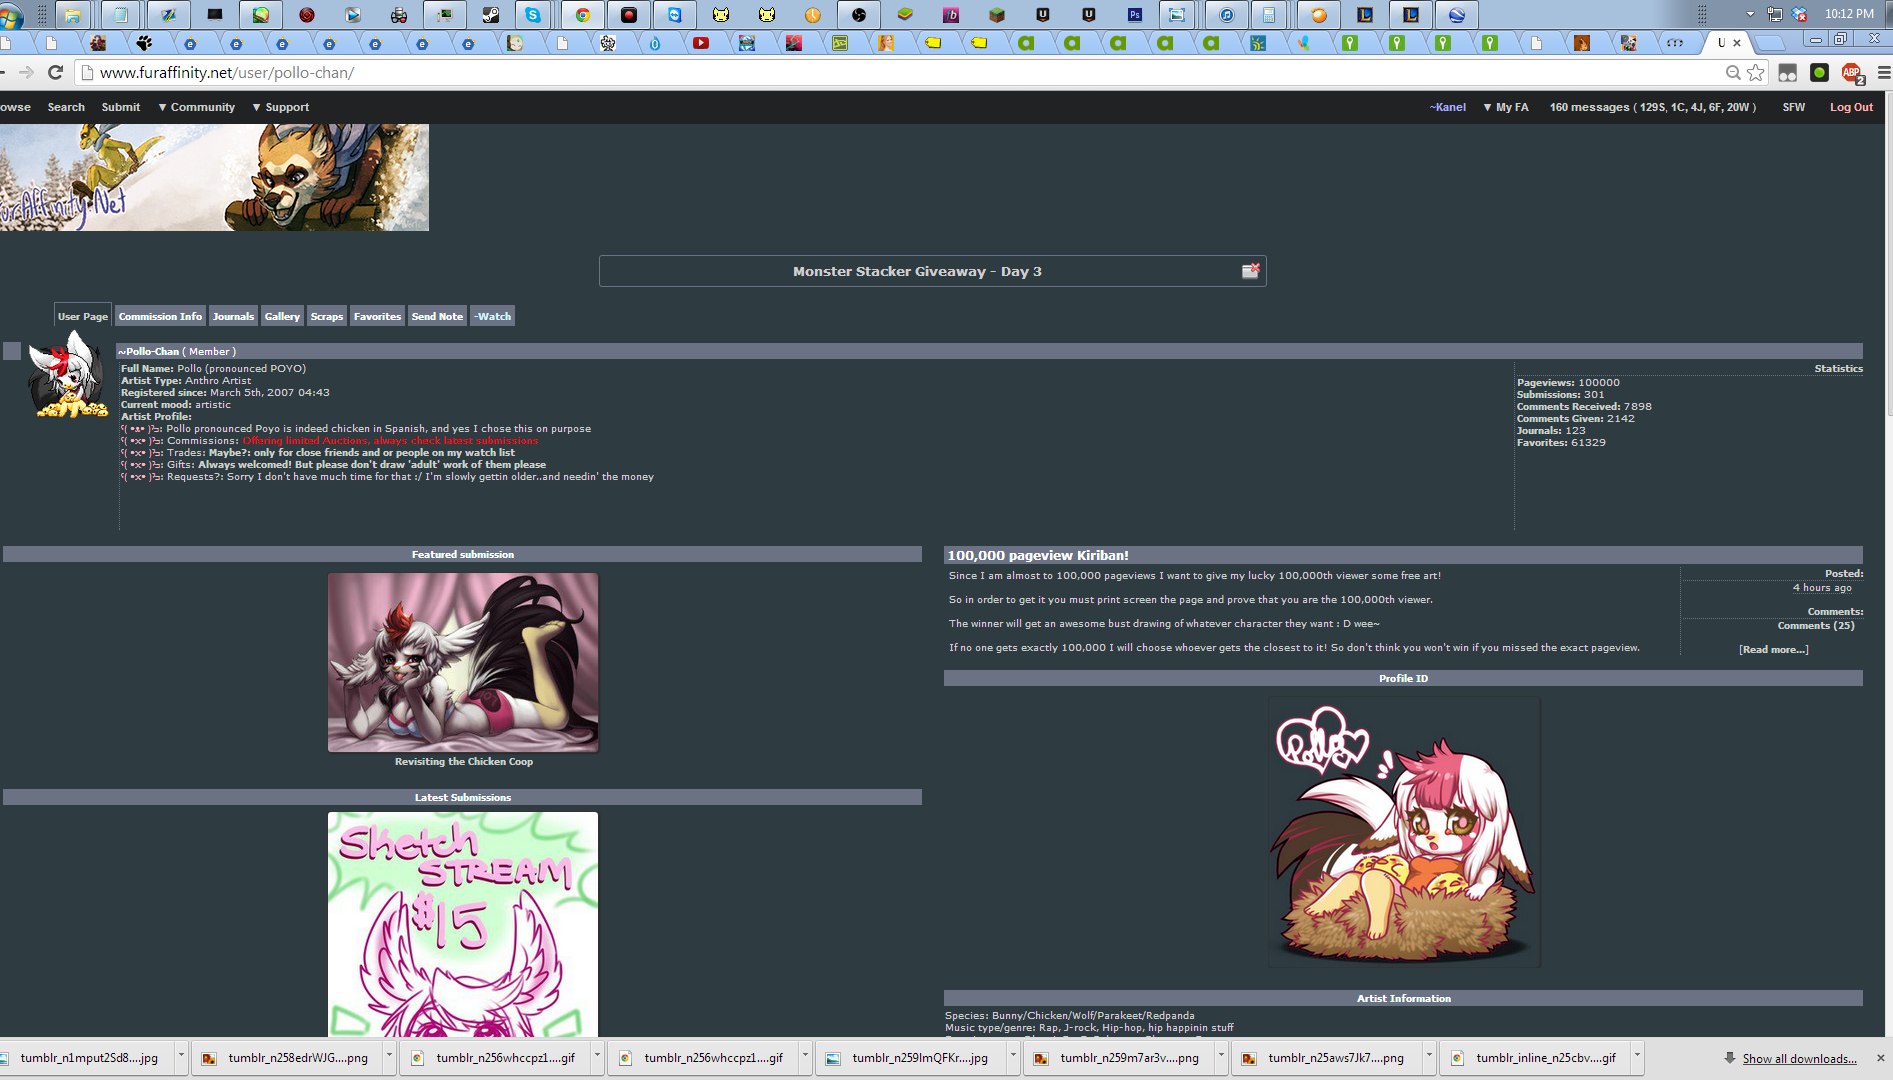Screen dimensions: 1893x1080
Task: Click the FurAffinity site banner
Action: click(x=214, y=177)
